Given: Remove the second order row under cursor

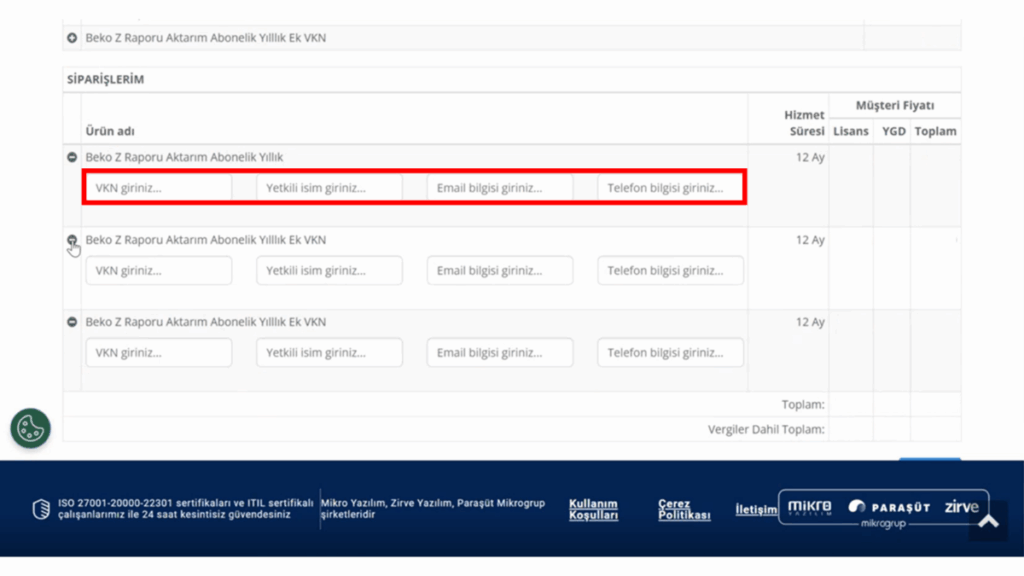Looking at the screenshot, I should click(72, 240).
